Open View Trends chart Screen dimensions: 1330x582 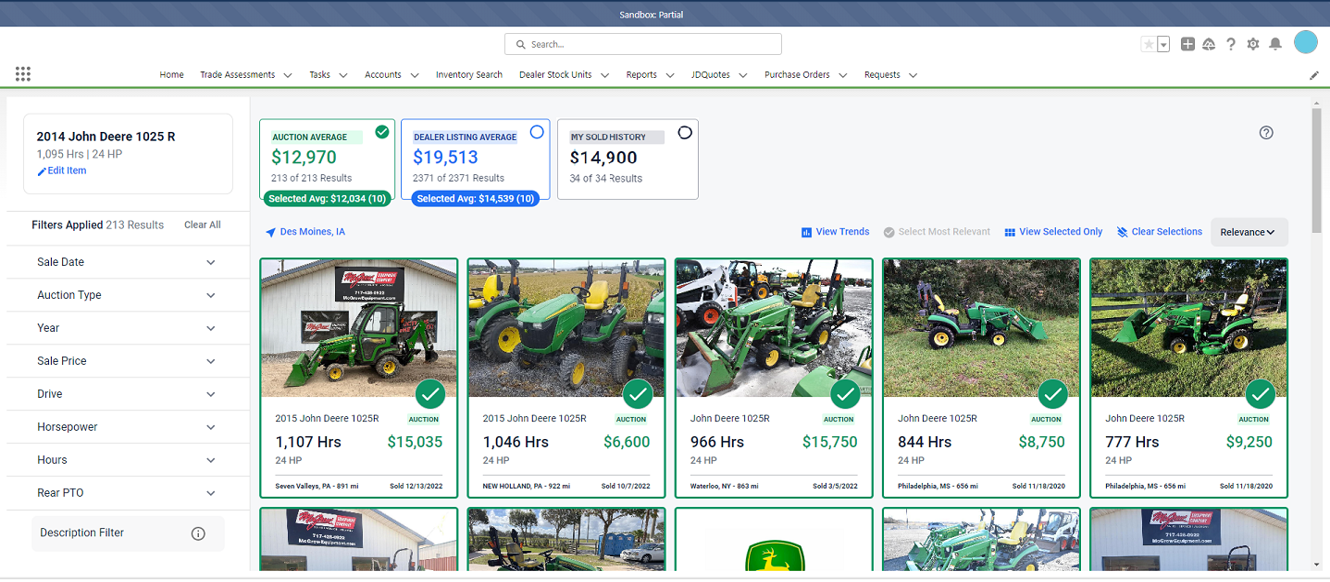(x=835, y=232)
